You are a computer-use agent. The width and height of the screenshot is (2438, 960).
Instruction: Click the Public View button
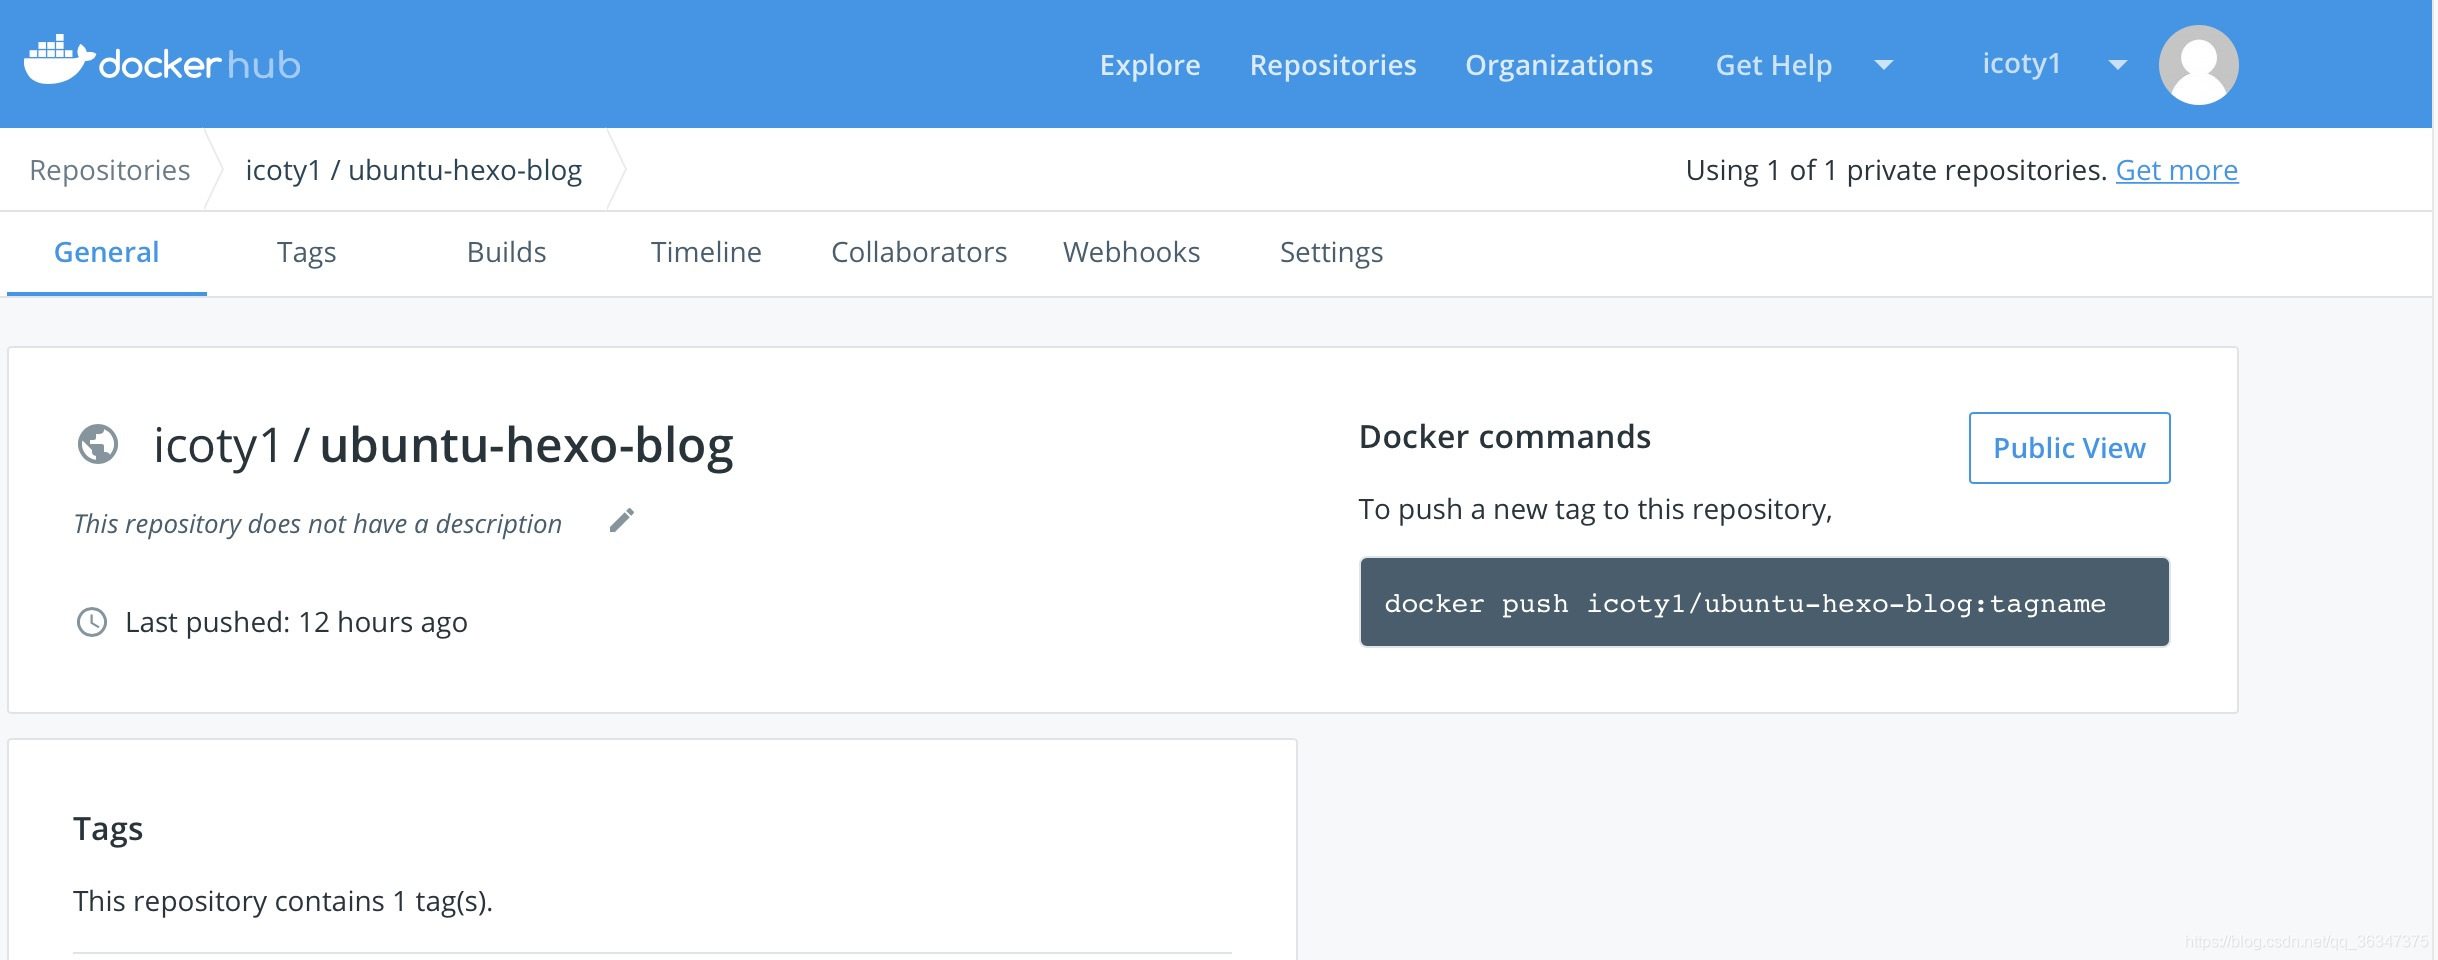pos(2070,448)
